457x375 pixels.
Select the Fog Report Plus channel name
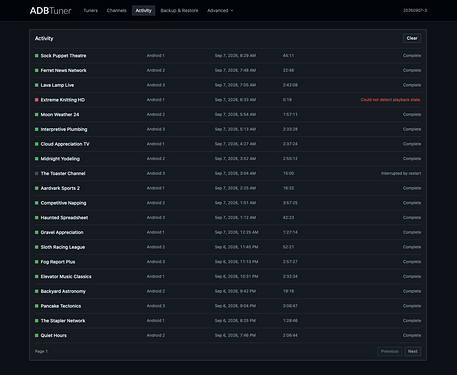58,262
